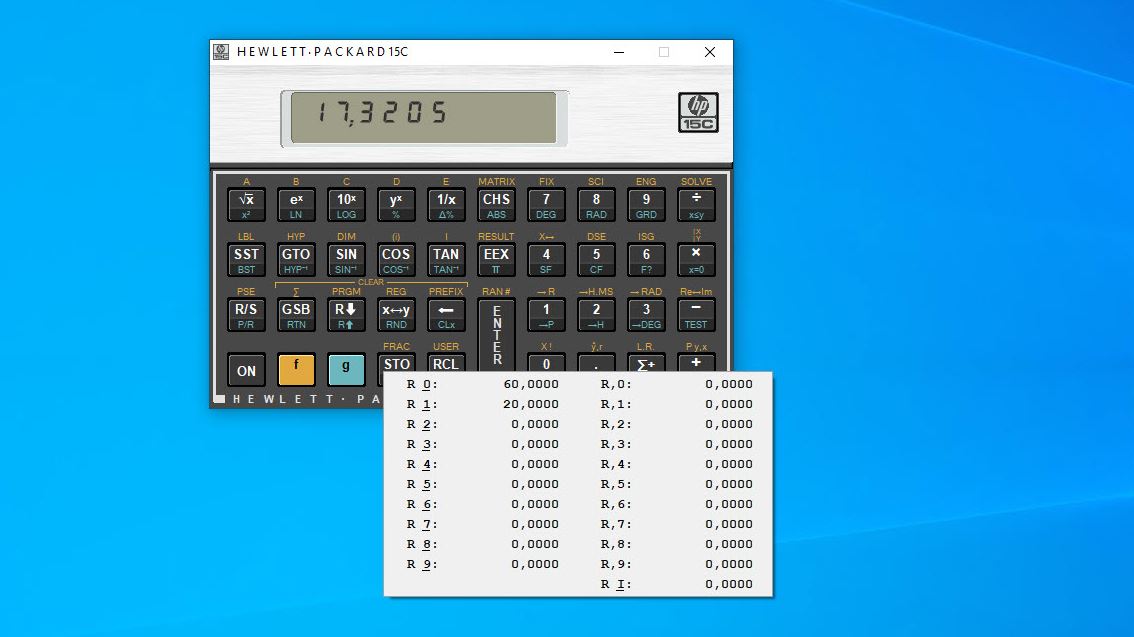Tap the number 3 key
Image resolution: width=1134 pixels, height=637 pixels.
(x=646, y=315)
